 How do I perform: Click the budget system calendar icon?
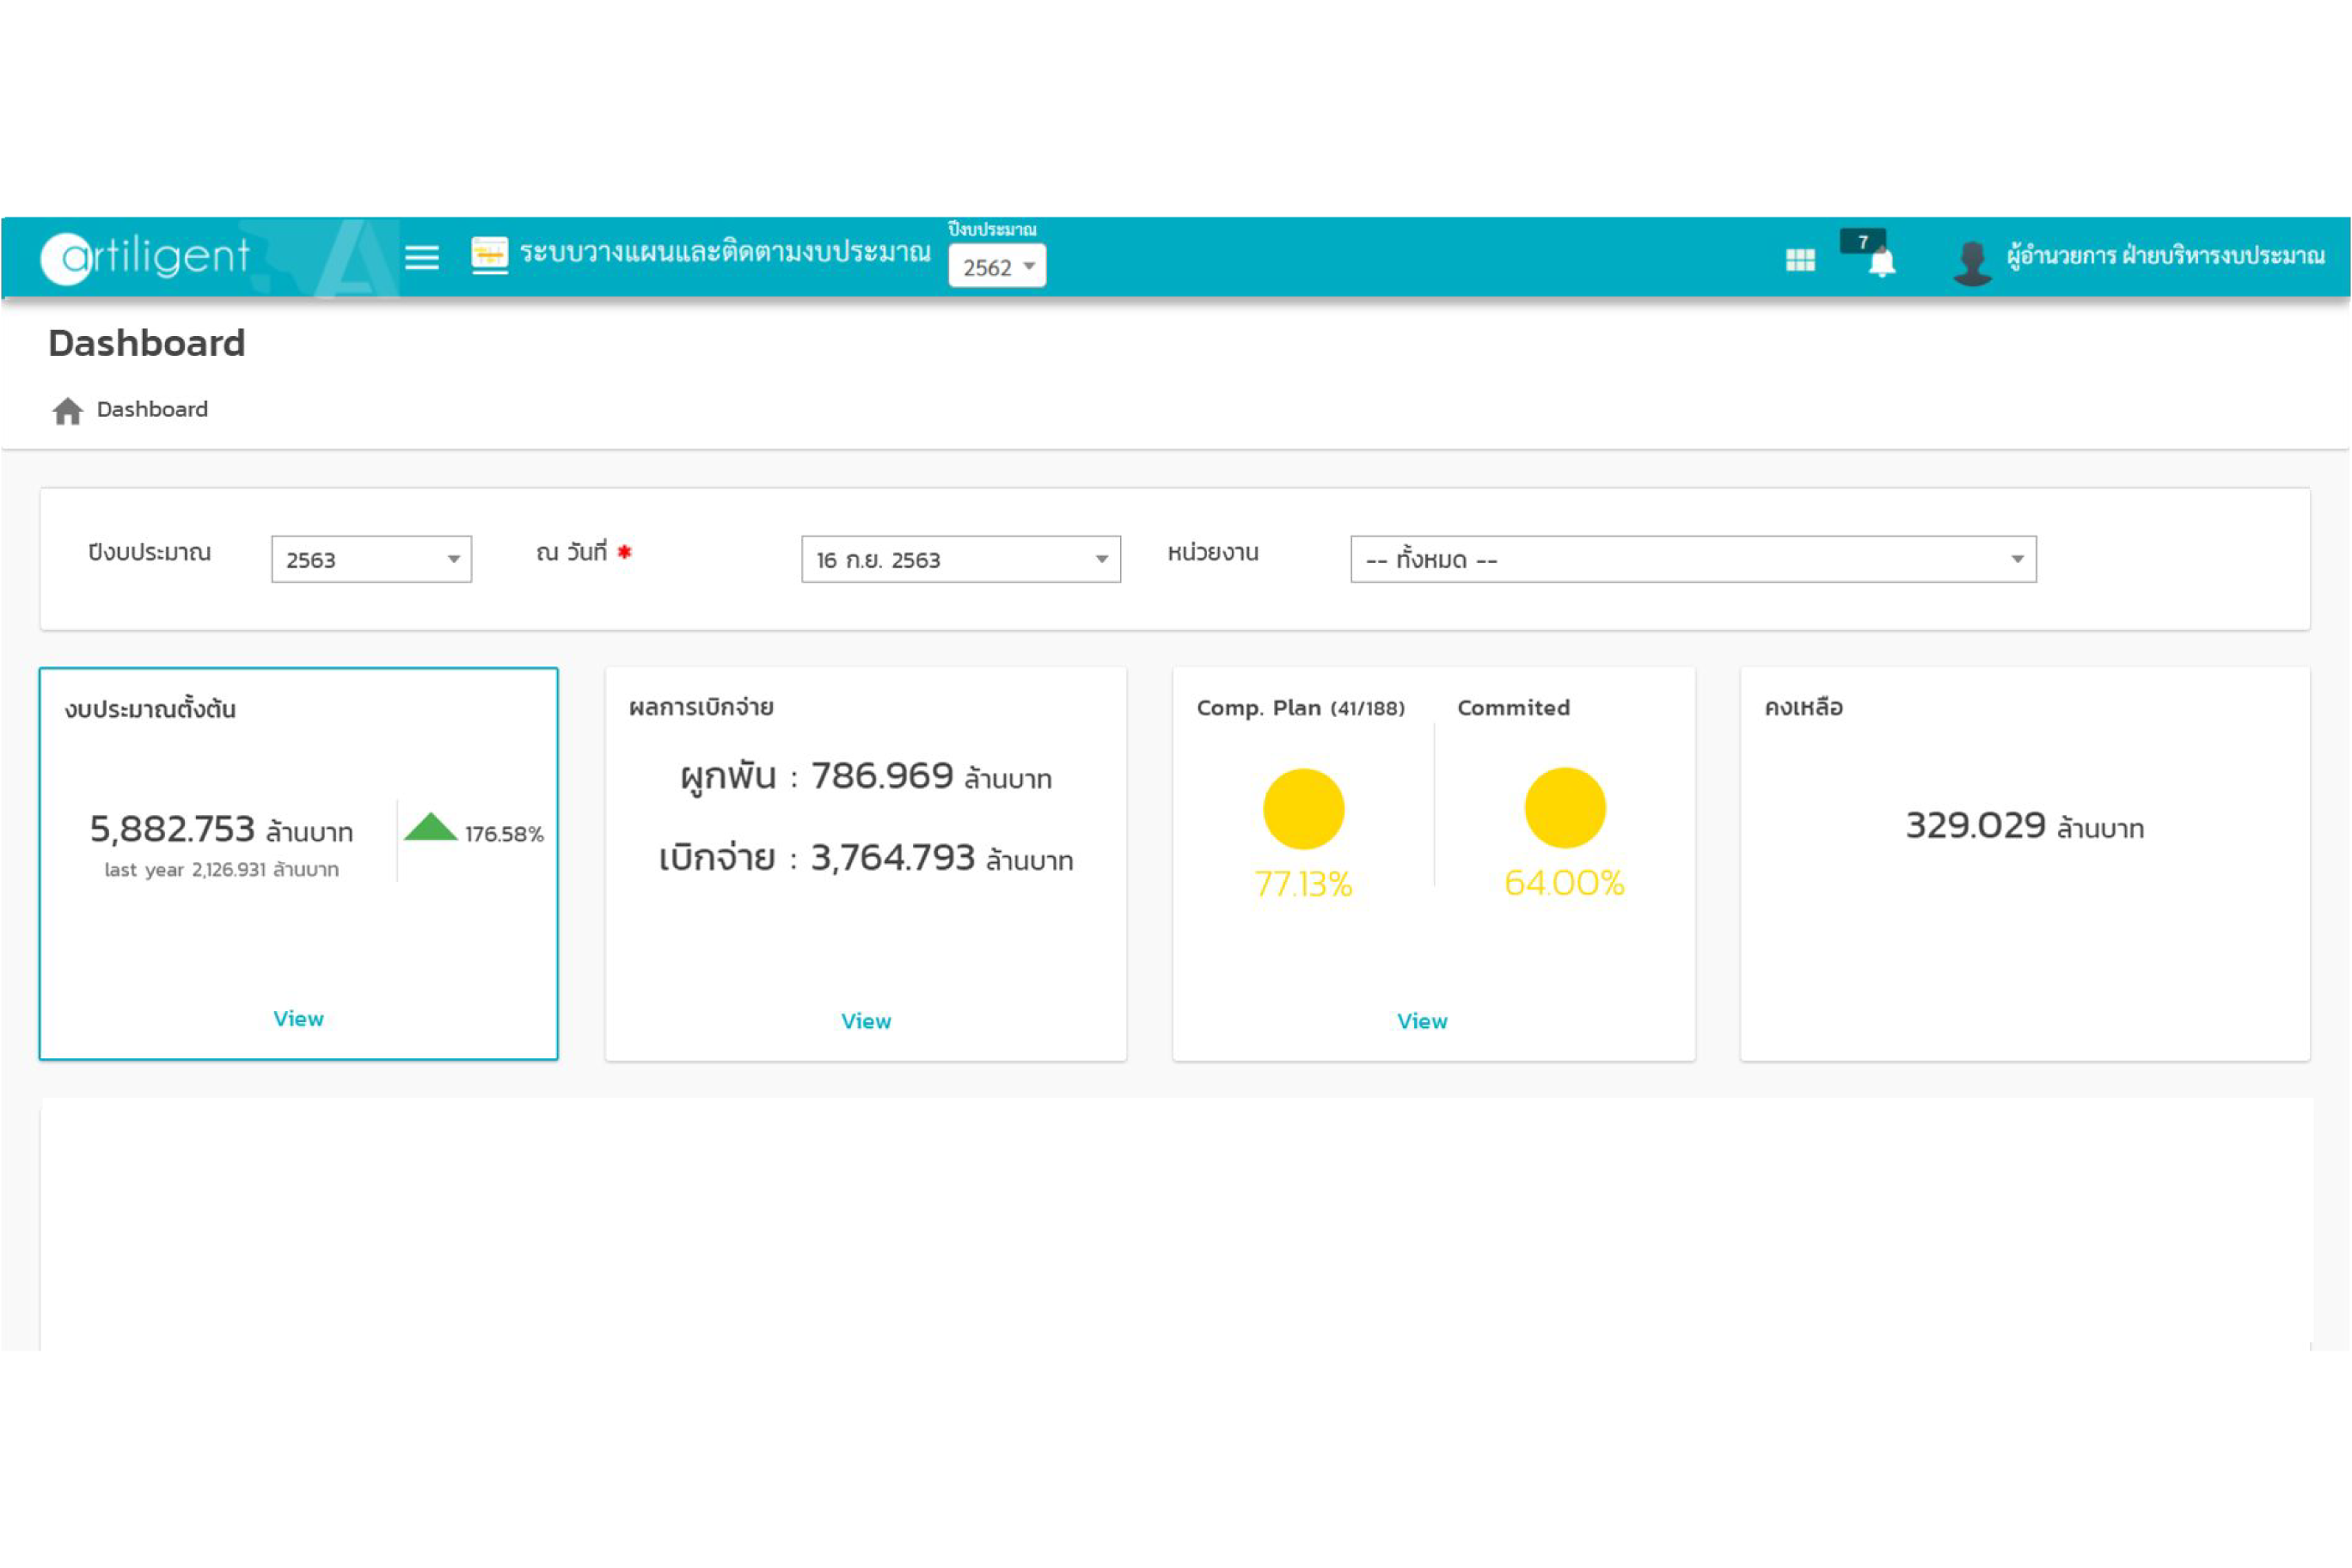489,255
